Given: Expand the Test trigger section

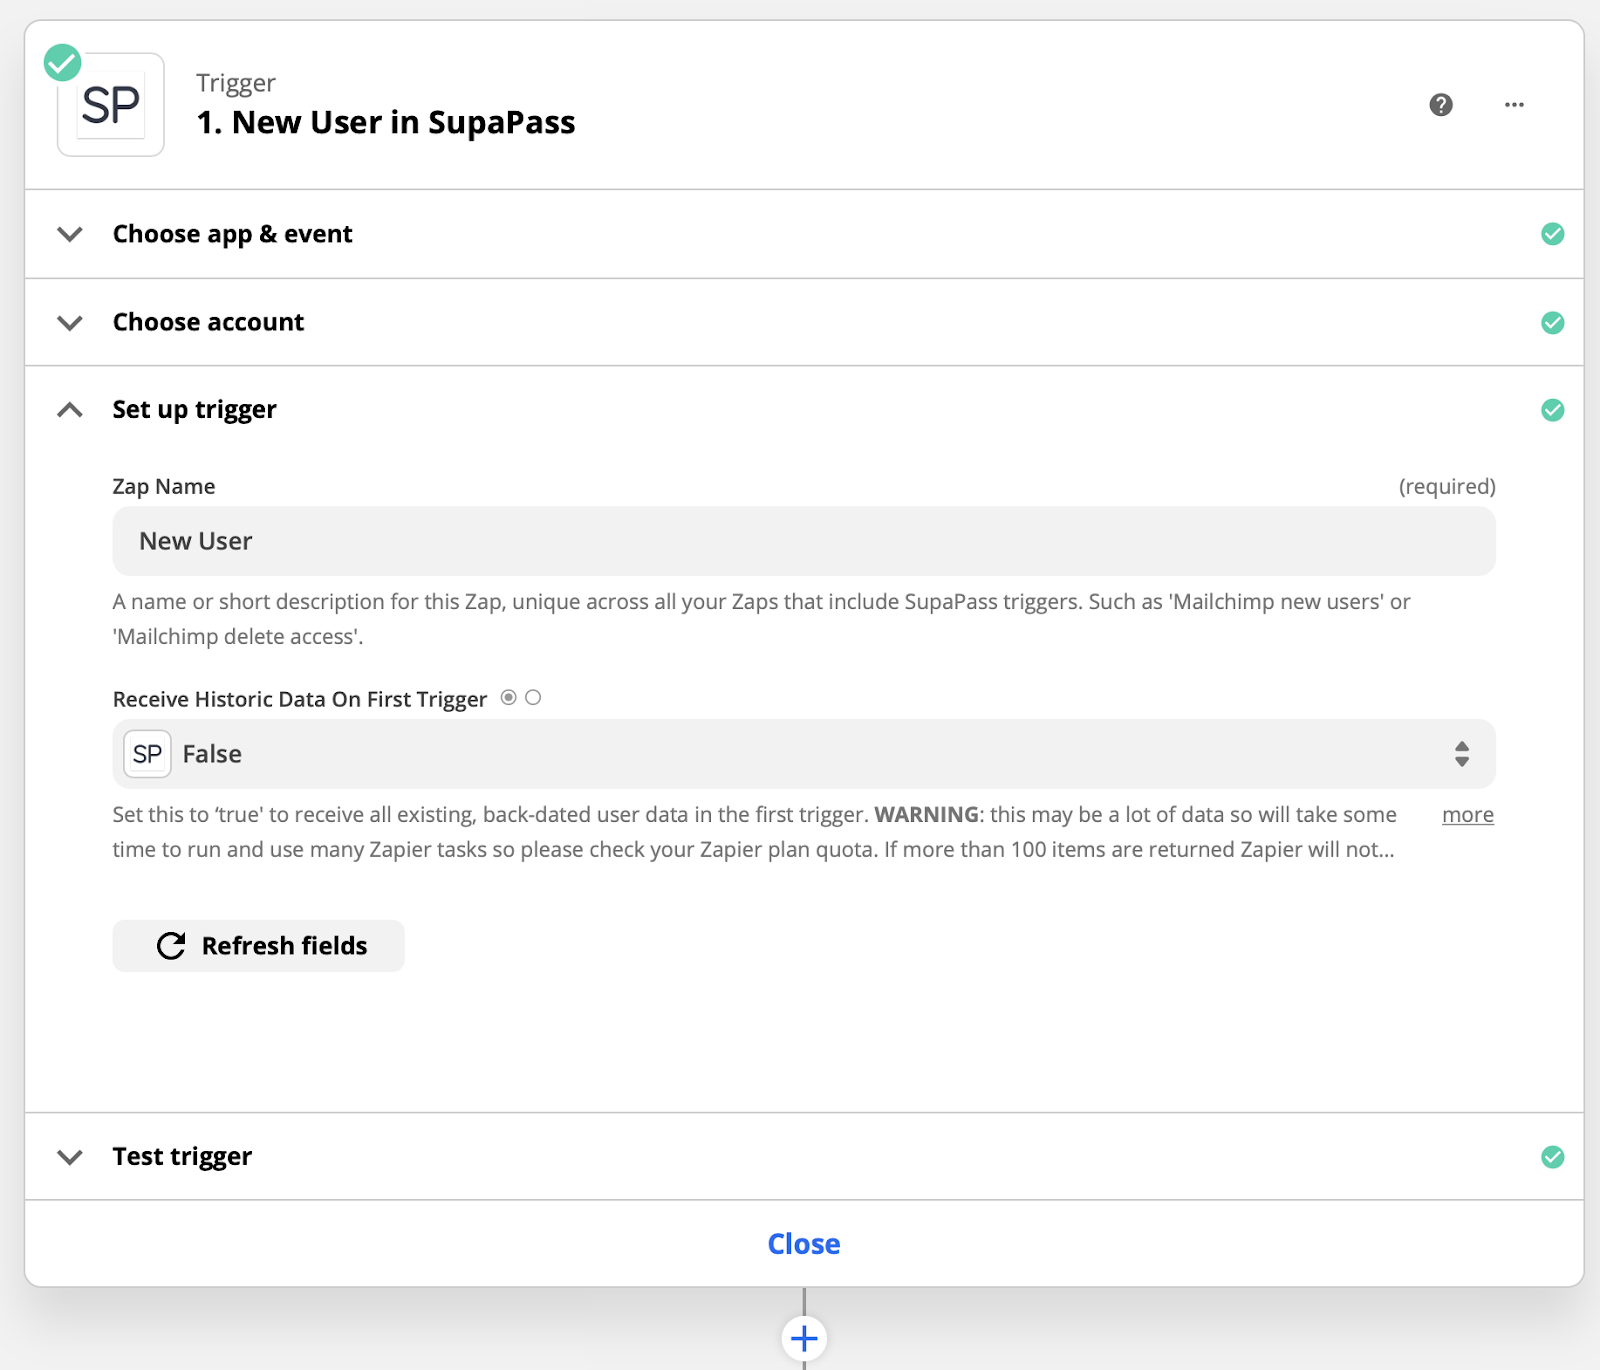Looking at the screenshot, I should point(70,1157).
